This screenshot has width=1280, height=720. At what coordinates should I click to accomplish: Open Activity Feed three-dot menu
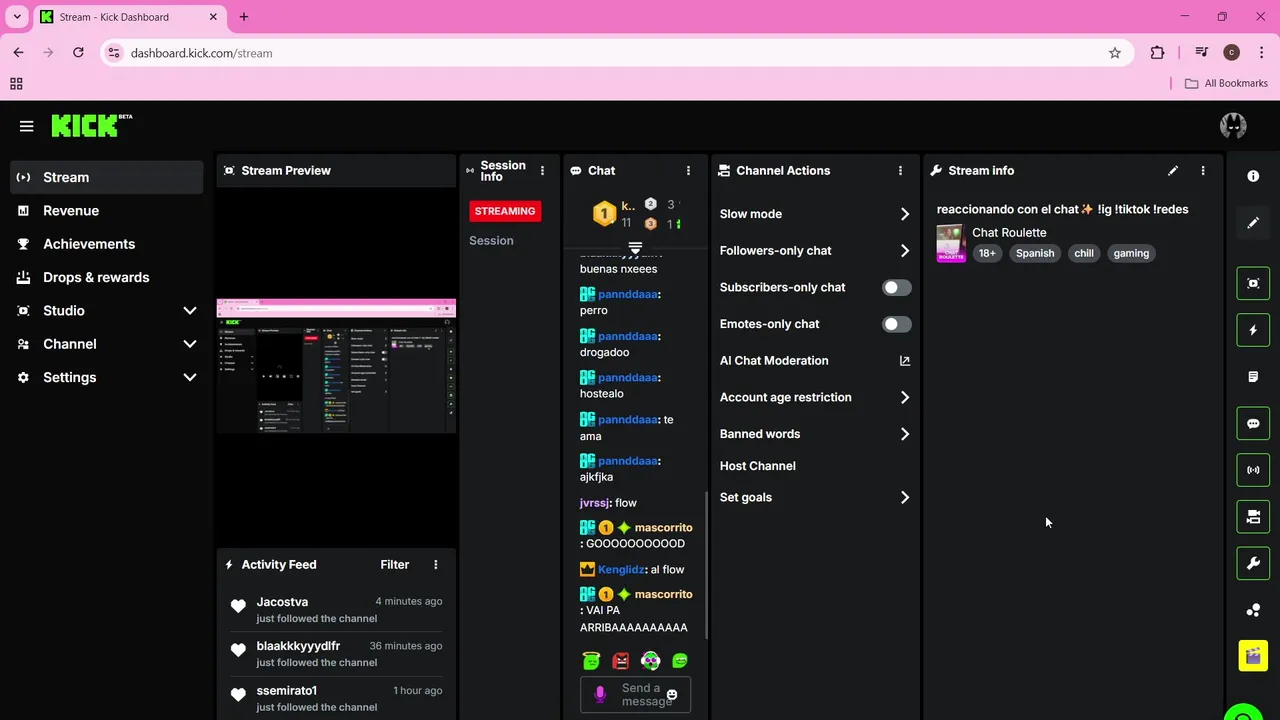pyautogui.click(x=436, y=565)
